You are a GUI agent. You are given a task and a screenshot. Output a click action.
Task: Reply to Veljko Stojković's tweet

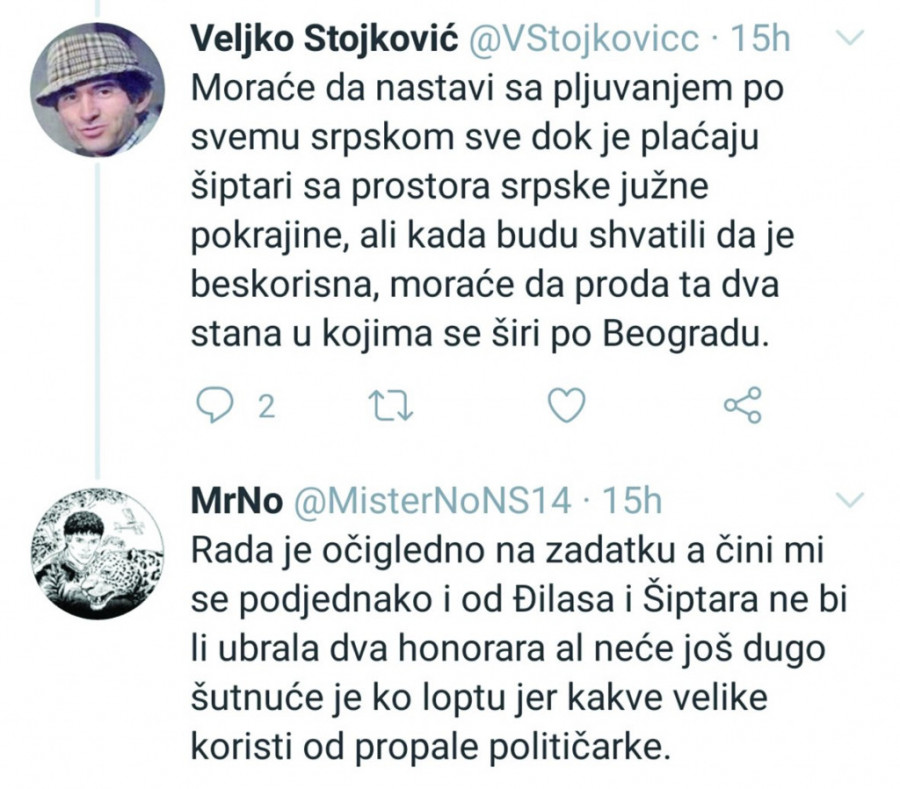tap(210, 405)
